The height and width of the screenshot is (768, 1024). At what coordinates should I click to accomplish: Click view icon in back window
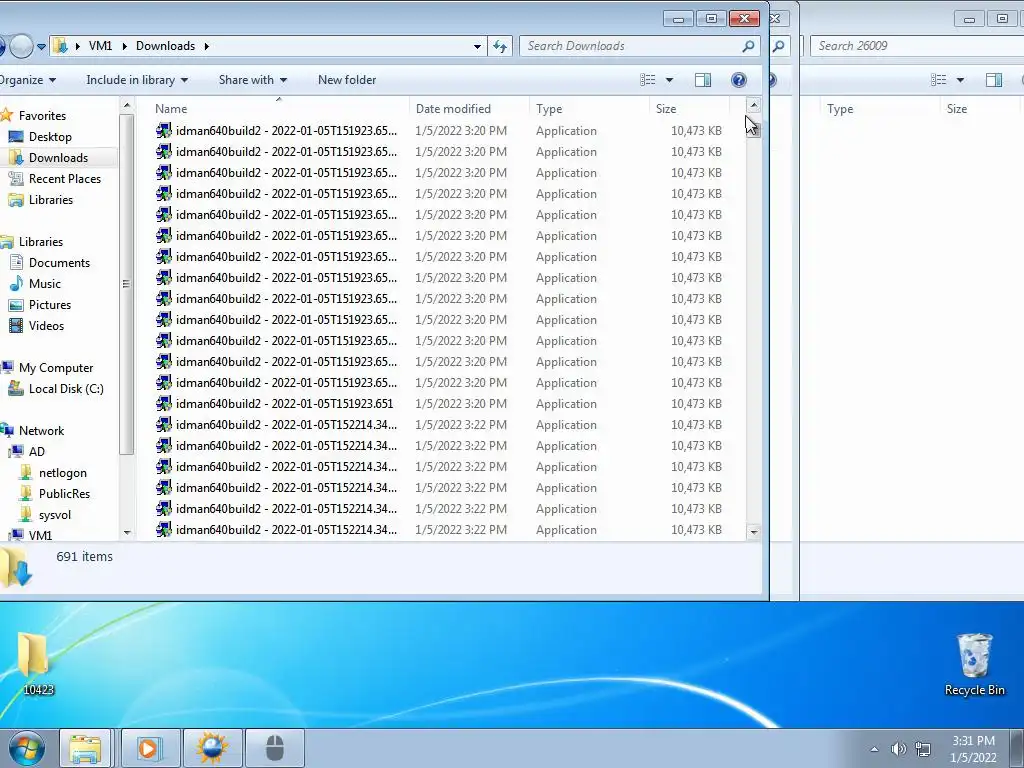(x=939, y=80)
